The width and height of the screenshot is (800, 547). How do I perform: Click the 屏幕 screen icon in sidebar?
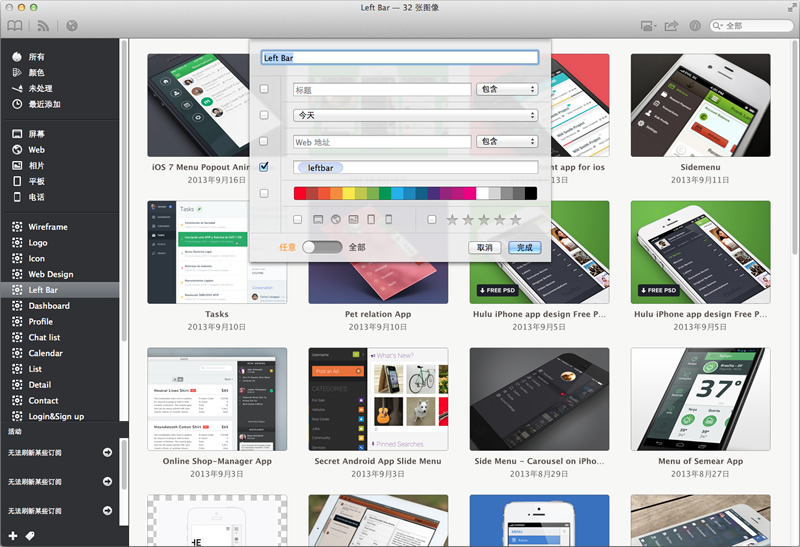tap(17, 134)
